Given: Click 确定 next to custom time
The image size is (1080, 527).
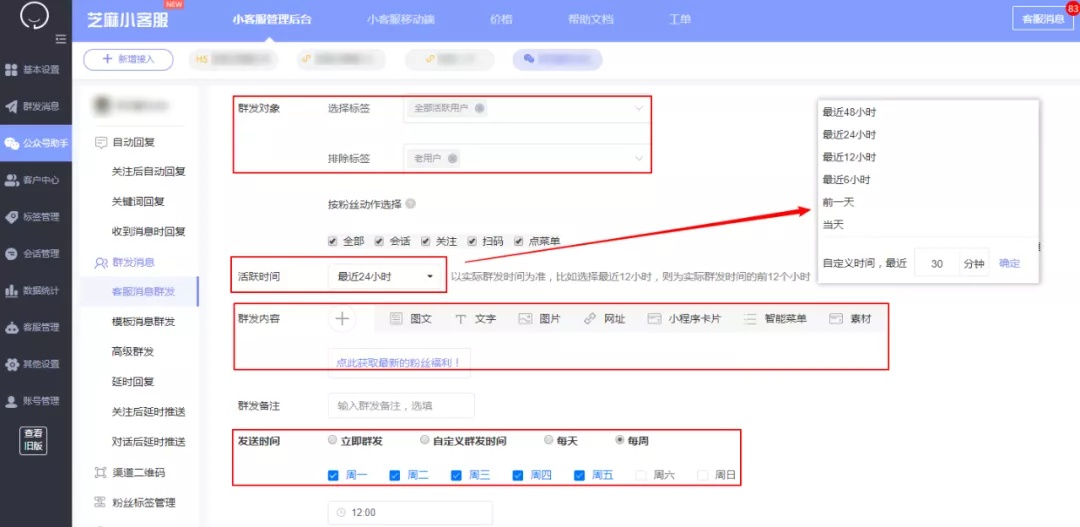Looking at the screenshot, I should [x=1009, y=264].
